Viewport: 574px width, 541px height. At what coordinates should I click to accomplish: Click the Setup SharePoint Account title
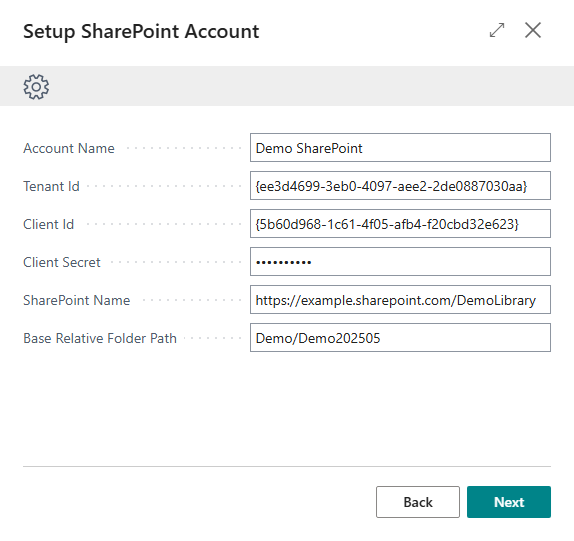click(x=141, y=31)
